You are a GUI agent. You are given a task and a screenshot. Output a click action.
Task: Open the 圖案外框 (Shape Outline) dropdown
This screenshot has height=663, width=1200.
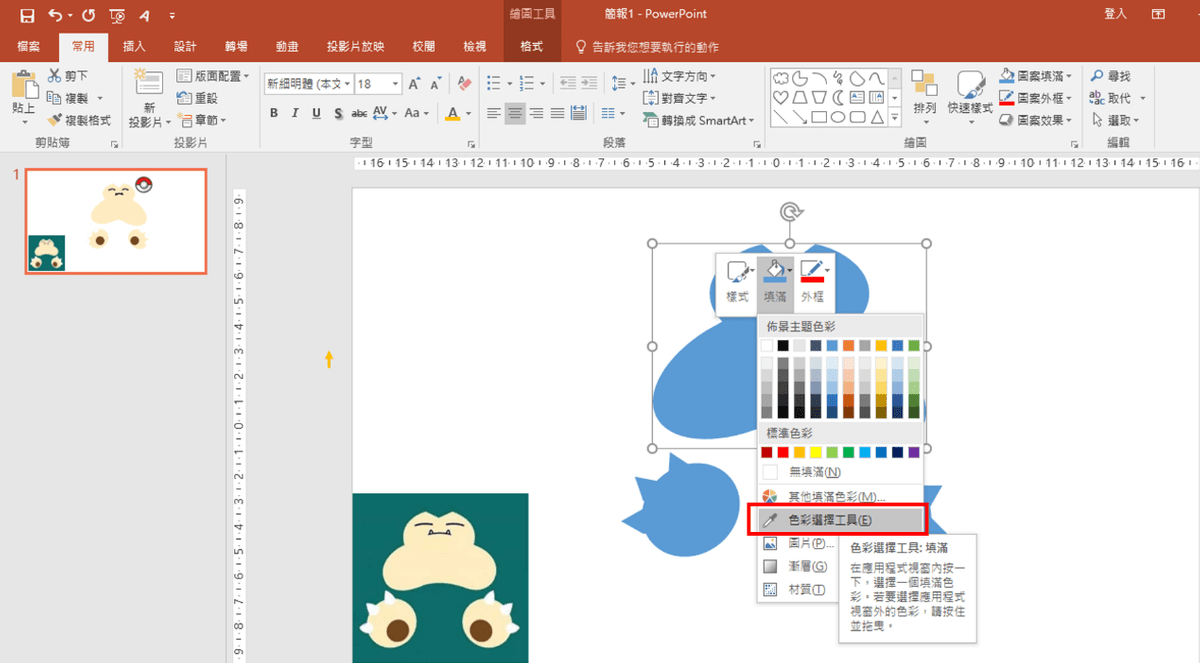click(1036, 98)
